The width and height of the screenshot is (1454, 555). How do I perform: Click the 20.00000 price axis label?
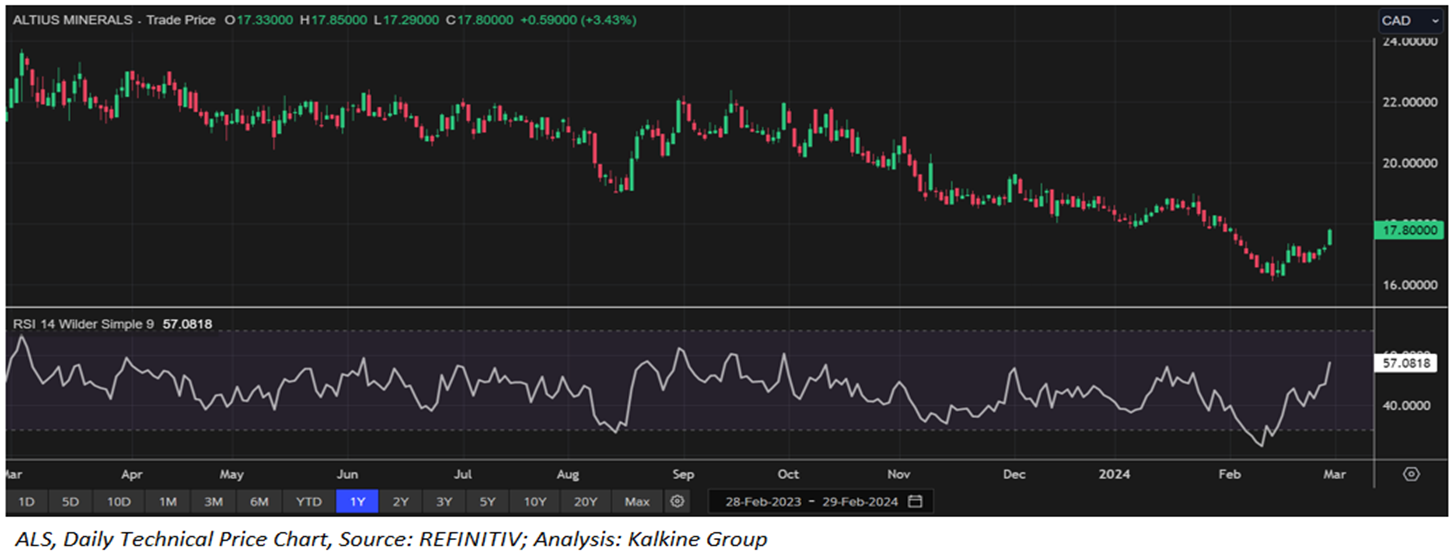pos(1411,163)
